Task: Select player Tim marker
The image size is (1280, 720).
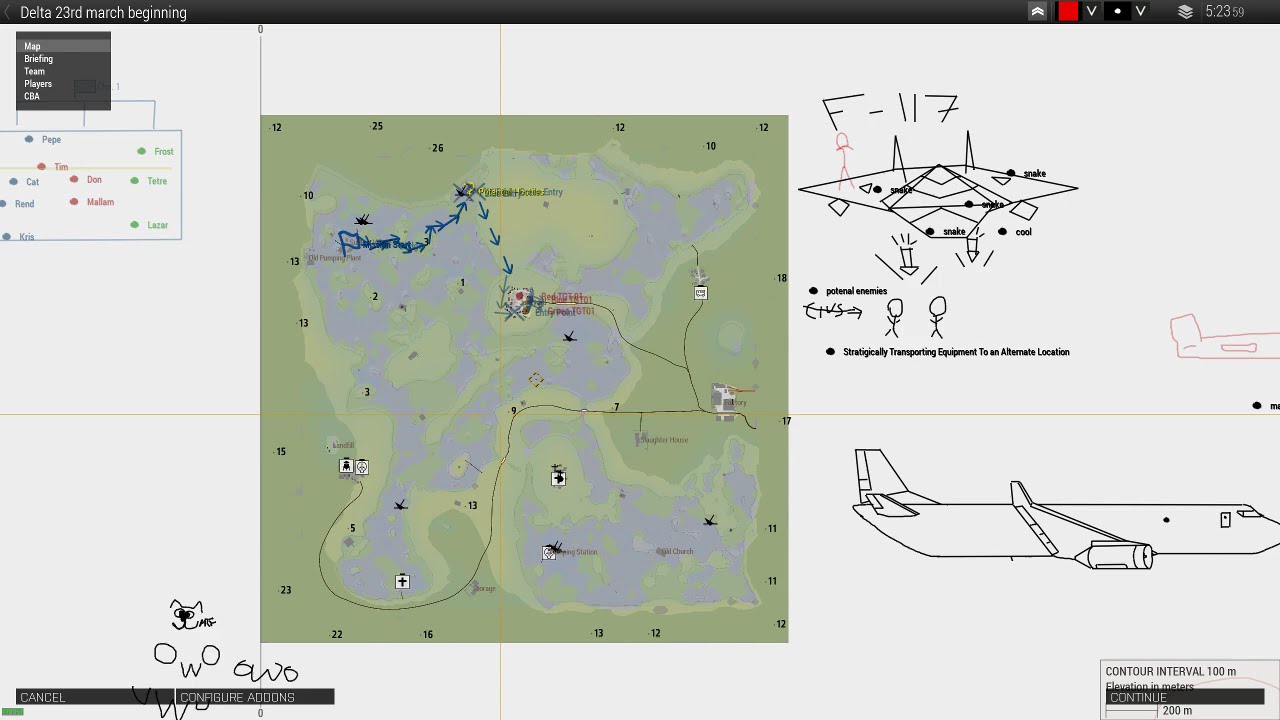Action: [x=41, y=167]
